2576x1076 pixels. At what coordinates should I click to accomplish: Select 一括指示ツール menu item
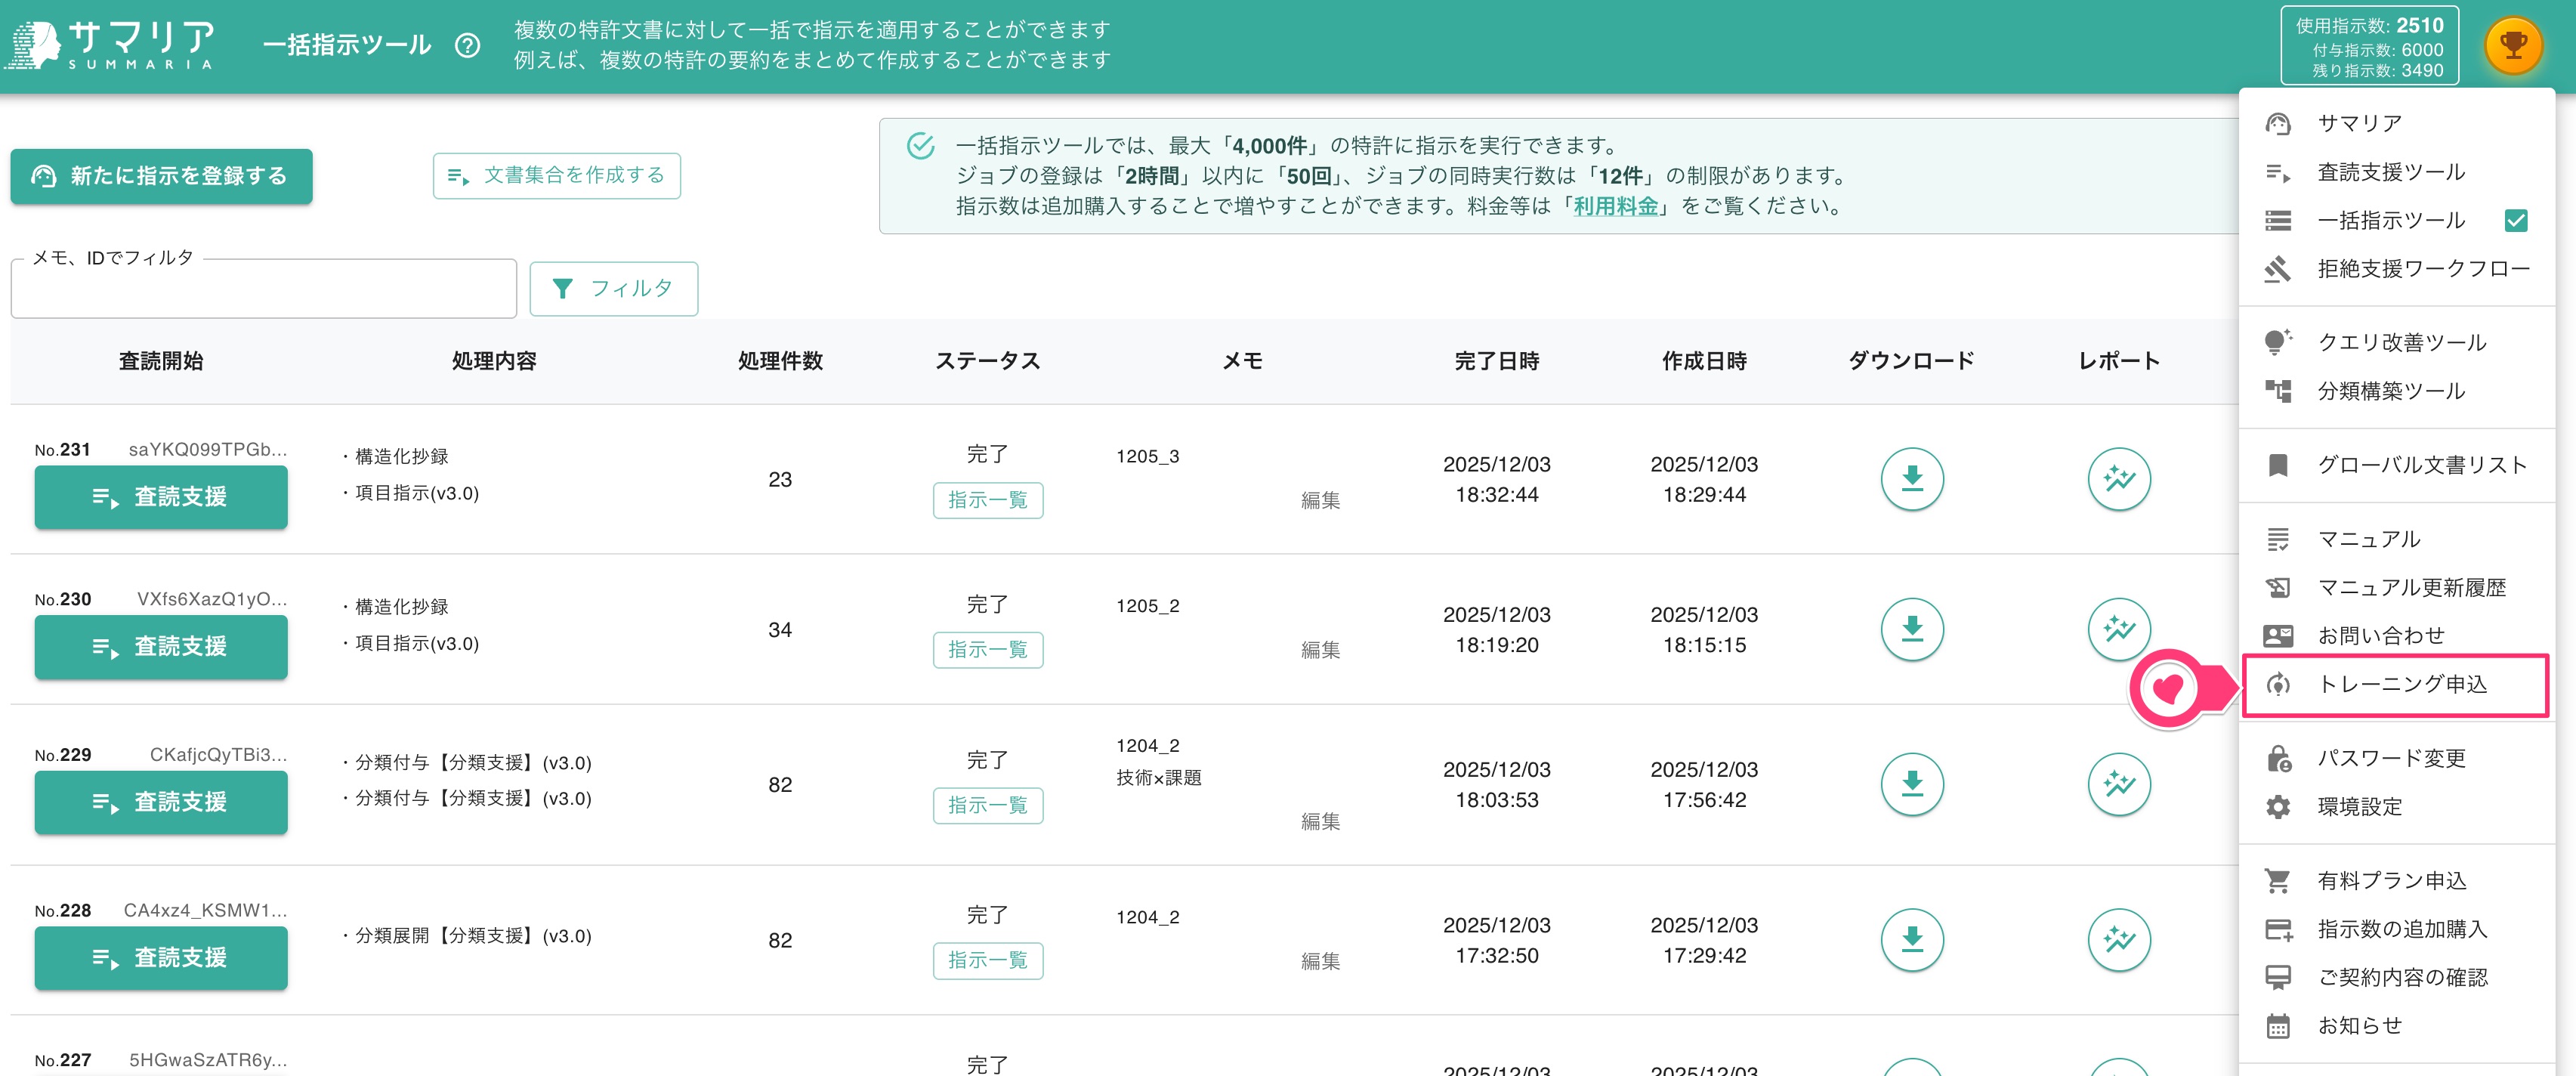2397,220
